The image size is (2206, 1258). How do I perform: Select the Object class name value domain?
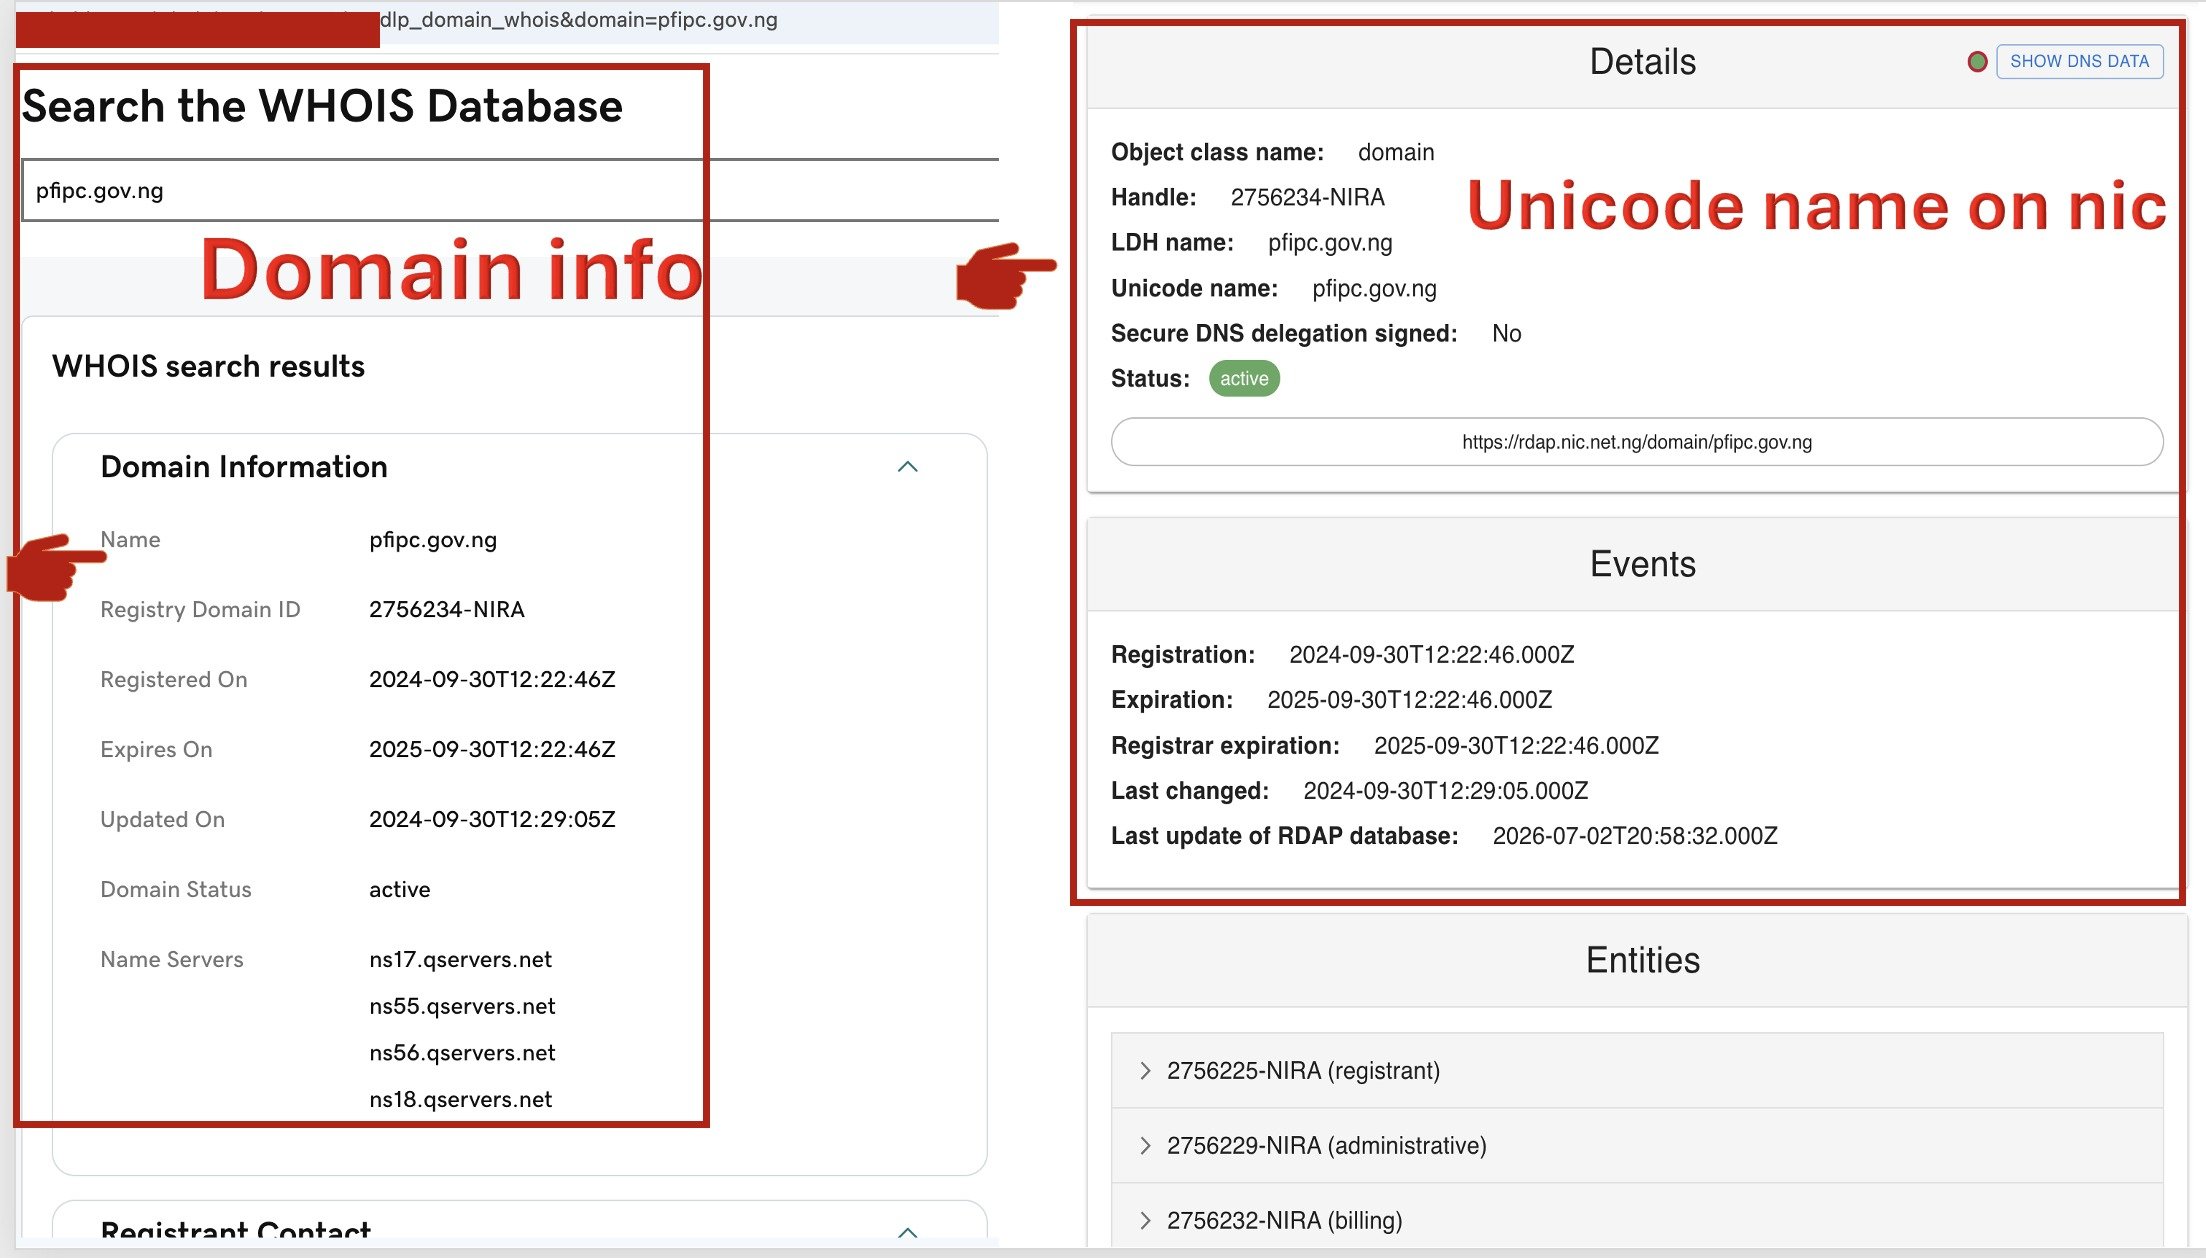1396,152
